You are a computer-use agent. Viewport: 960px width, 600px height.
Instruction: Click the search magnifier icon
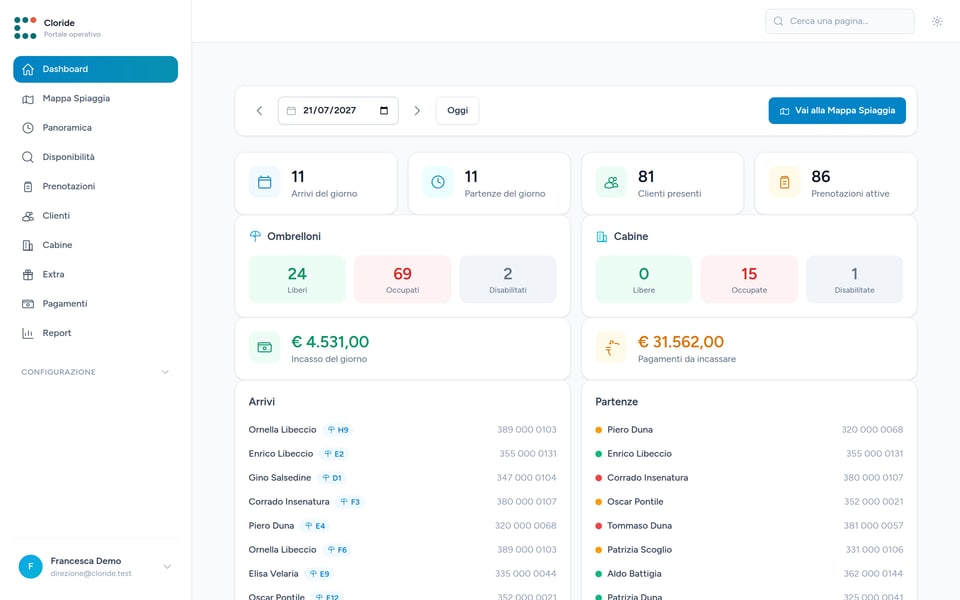coord(778,21)
